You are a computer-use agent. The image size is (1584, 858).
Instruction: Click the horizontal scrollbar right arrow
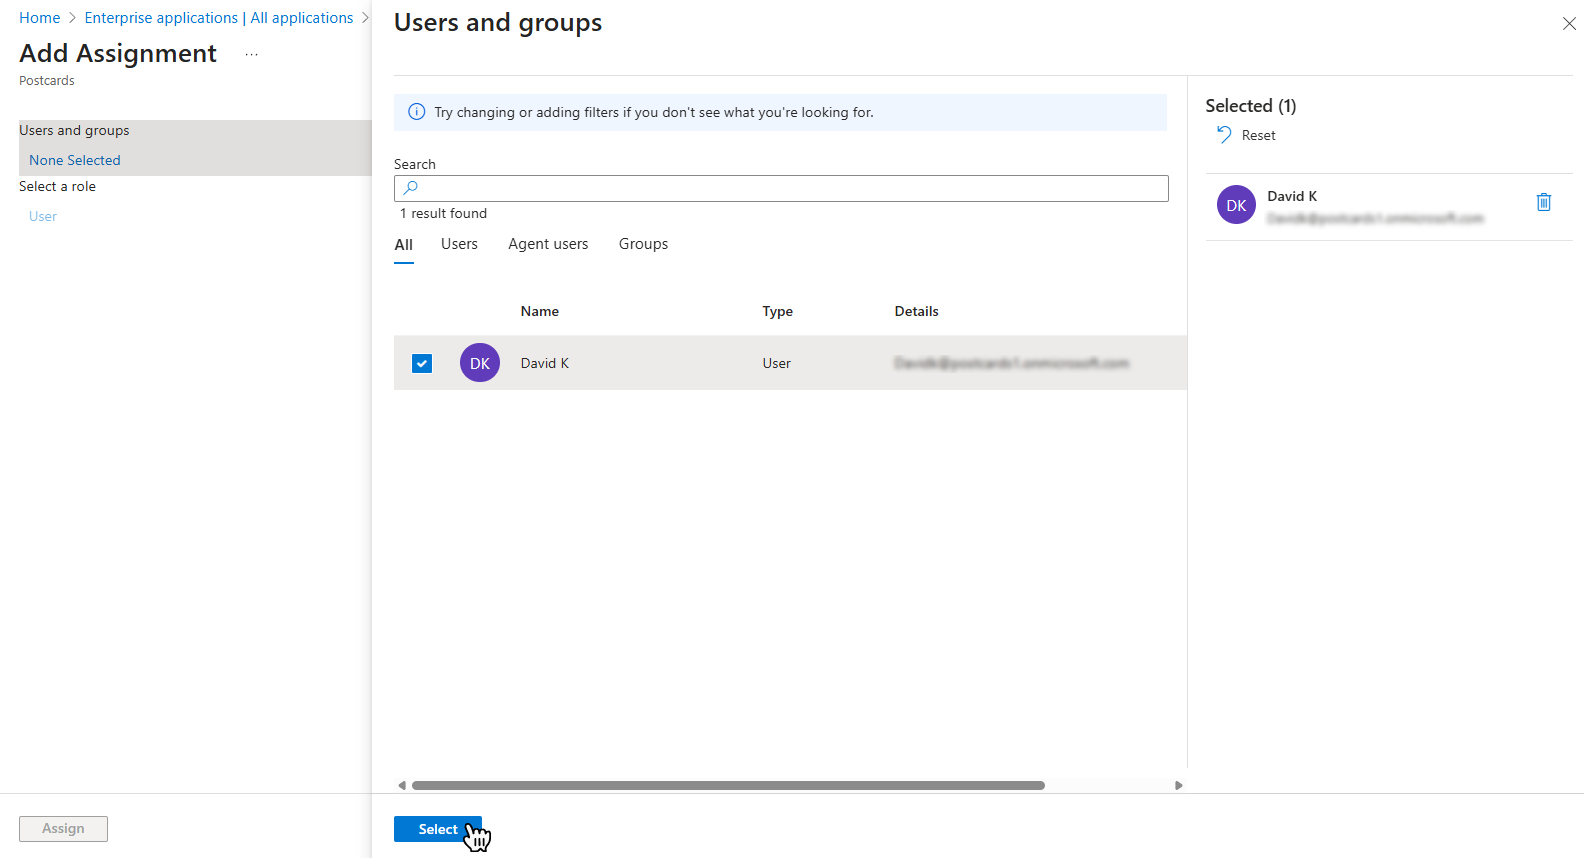1178,786
